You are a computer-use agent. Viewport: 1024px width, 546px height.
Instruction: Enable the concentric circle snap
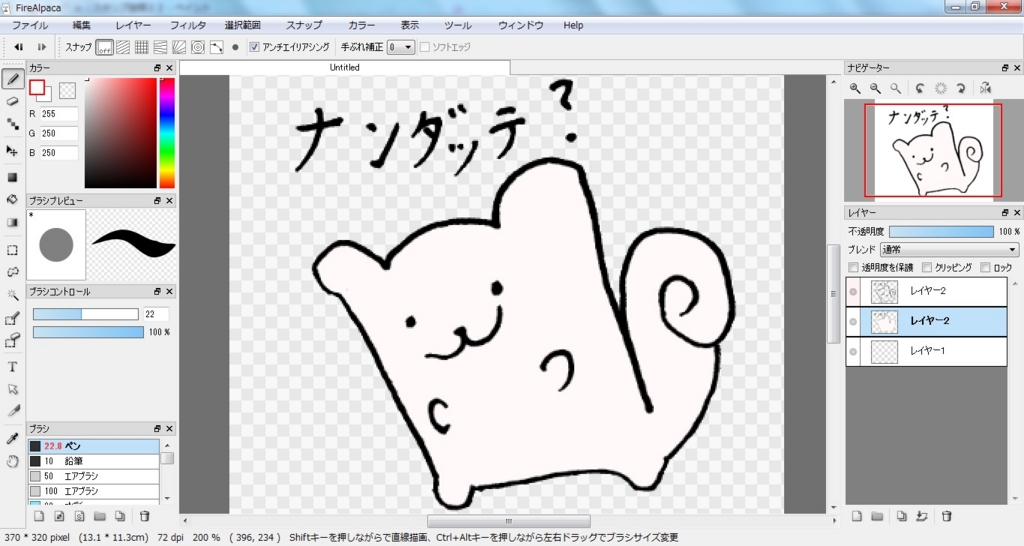tap(198, 47)
